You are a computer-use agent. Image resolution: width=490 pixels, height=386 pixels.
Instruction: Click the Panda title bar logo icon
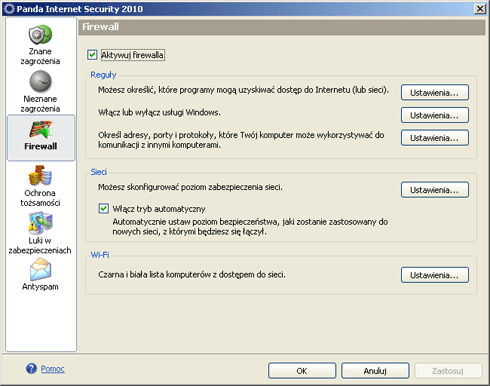click(x=9, y=9)
